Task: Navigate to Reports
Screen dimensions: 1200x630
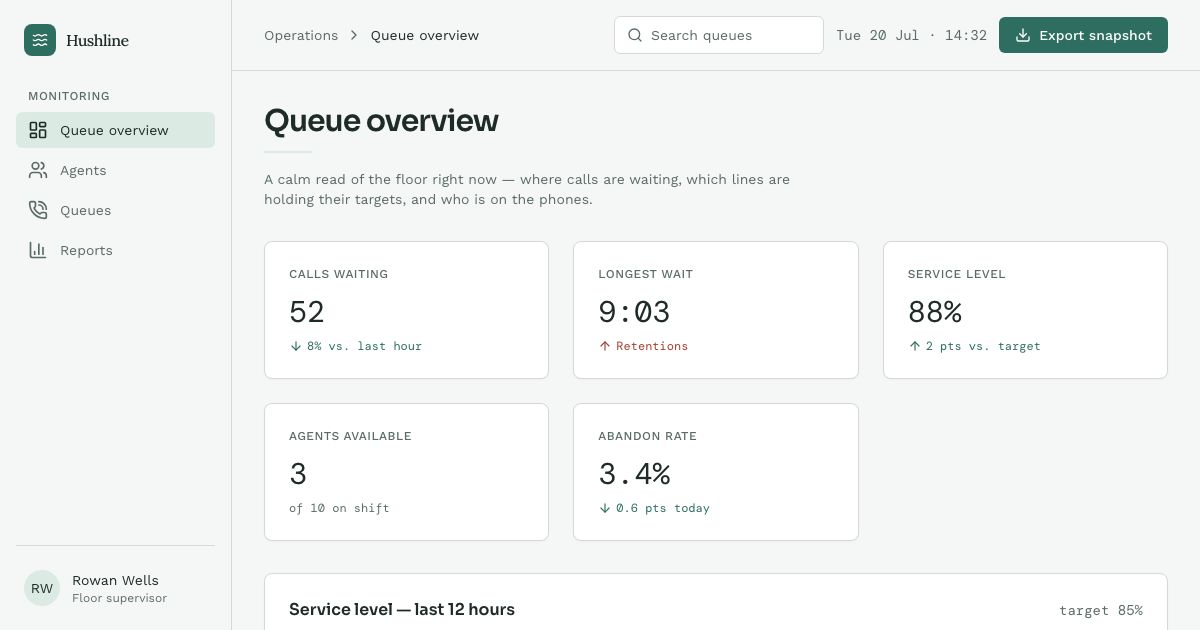Action: [x=115, y=250]
